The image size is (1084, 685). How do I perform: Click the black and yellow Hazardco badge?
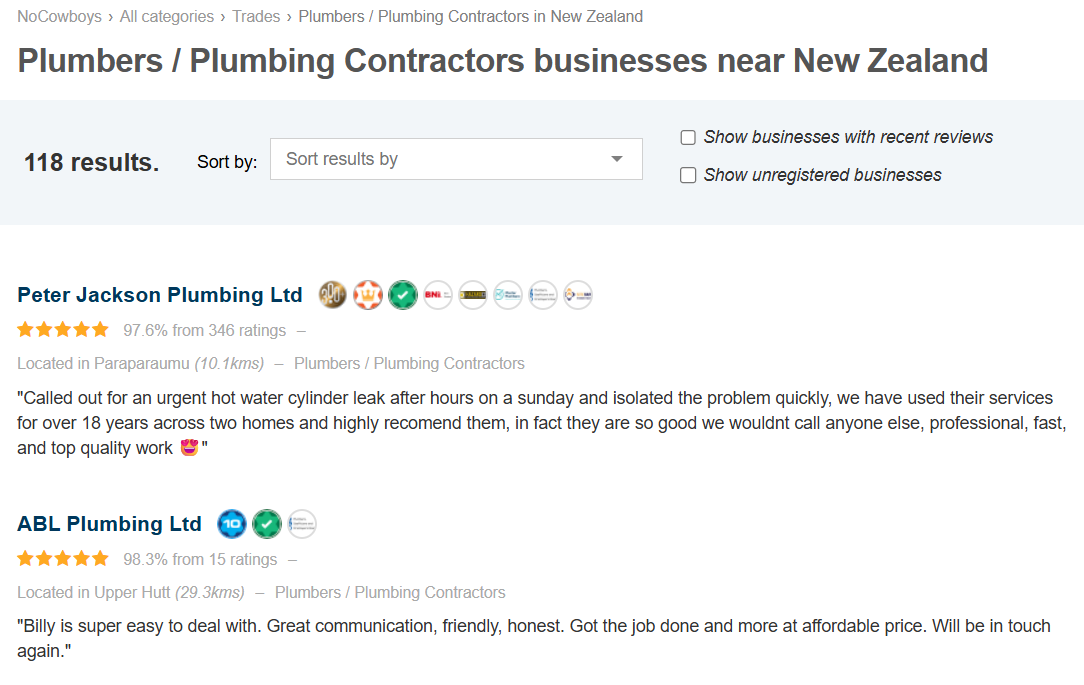[x=473, y=295]
